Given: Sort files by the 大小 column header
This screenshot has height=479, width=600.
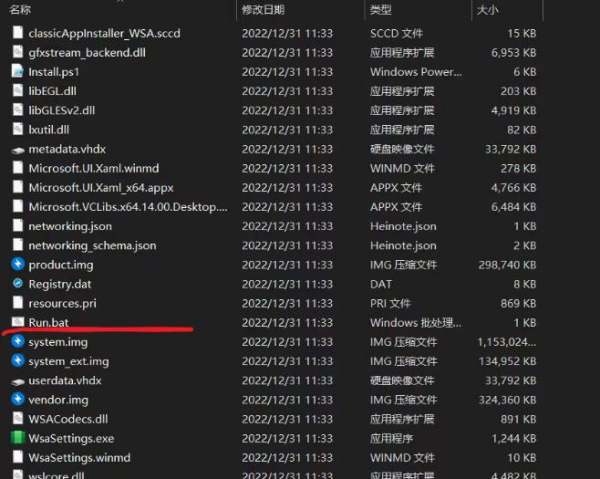Looking at the screenshot, I should 487,10.
